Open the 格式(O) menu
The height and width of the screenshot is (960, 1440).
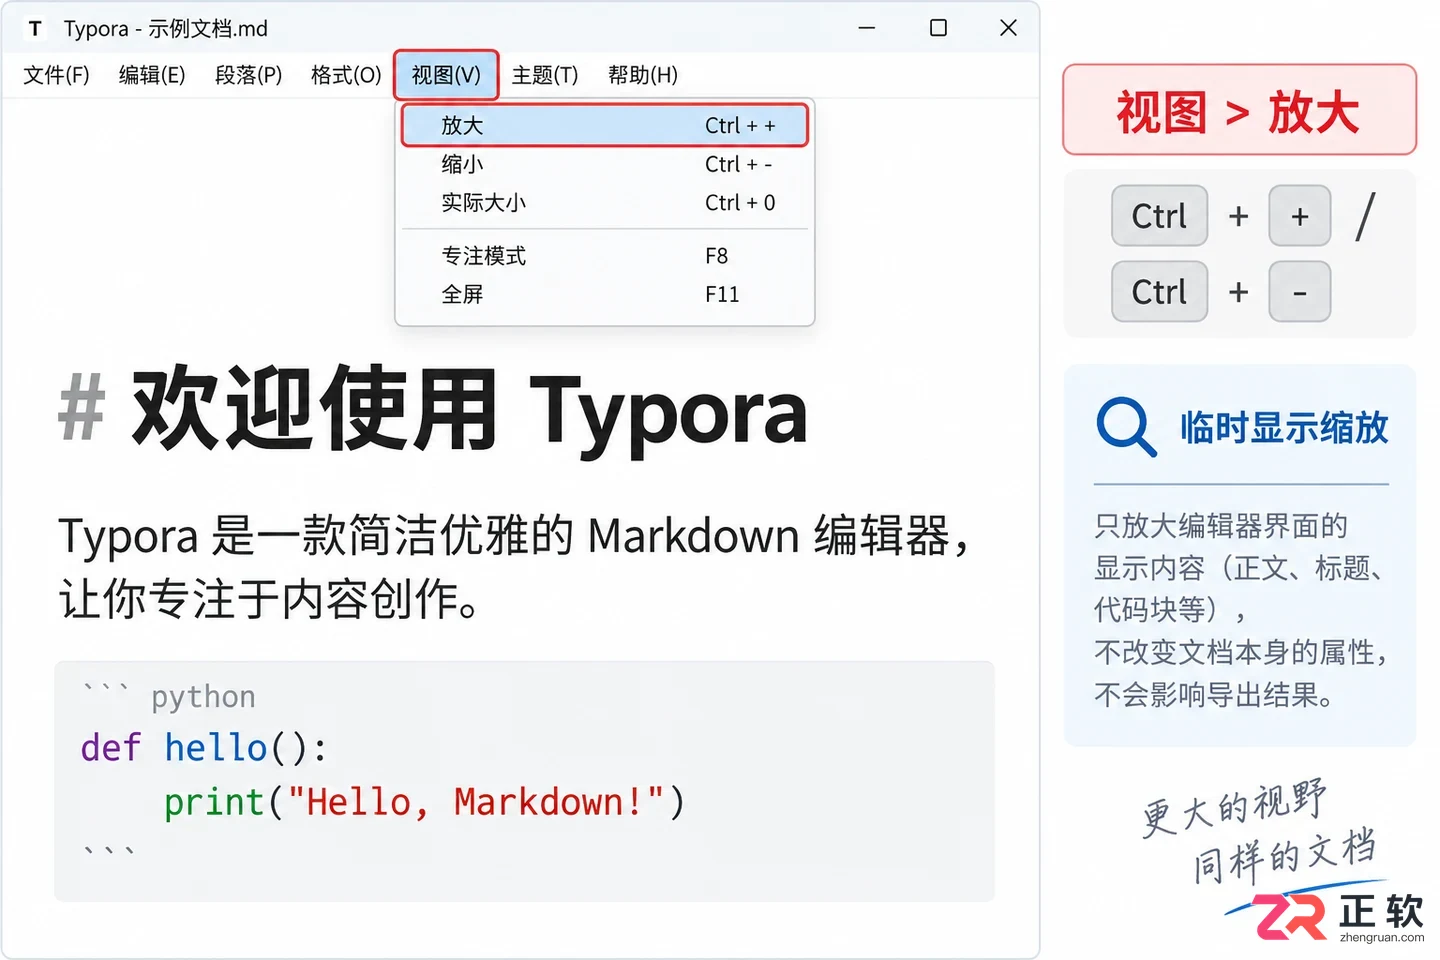click(346, 75)
